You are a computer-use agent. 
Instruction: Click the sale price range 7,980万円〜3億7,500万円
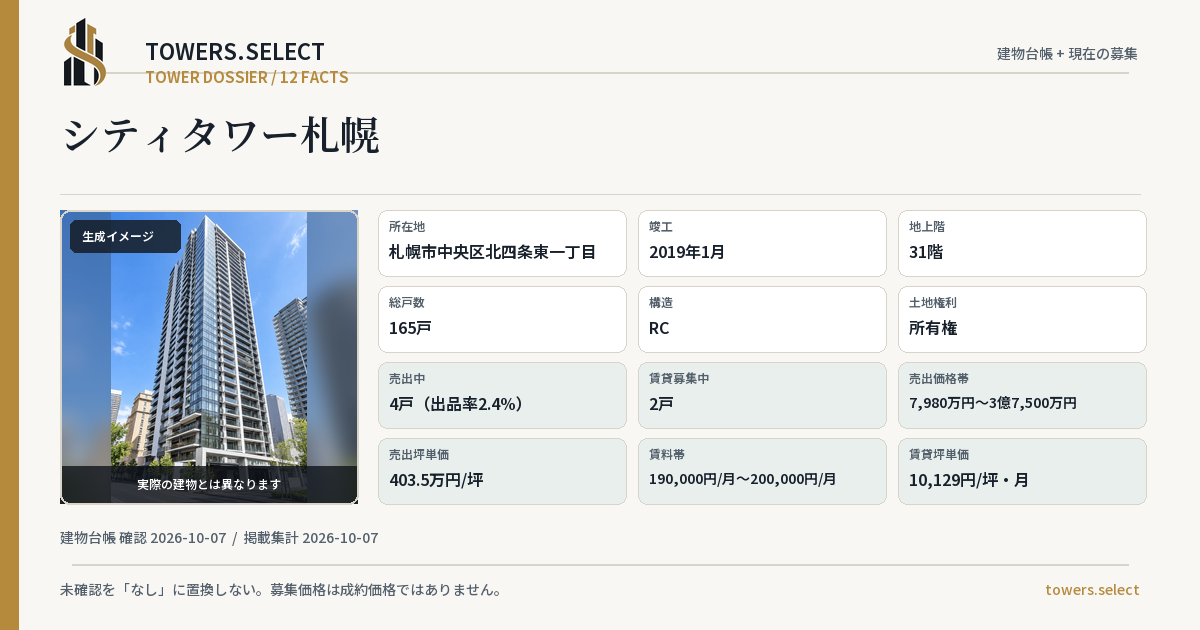(993, 403)
